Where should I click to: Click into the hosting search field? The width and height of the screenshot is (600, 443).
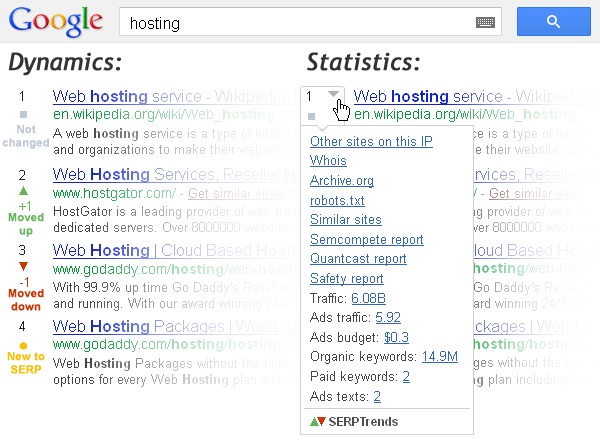point(298,22)
